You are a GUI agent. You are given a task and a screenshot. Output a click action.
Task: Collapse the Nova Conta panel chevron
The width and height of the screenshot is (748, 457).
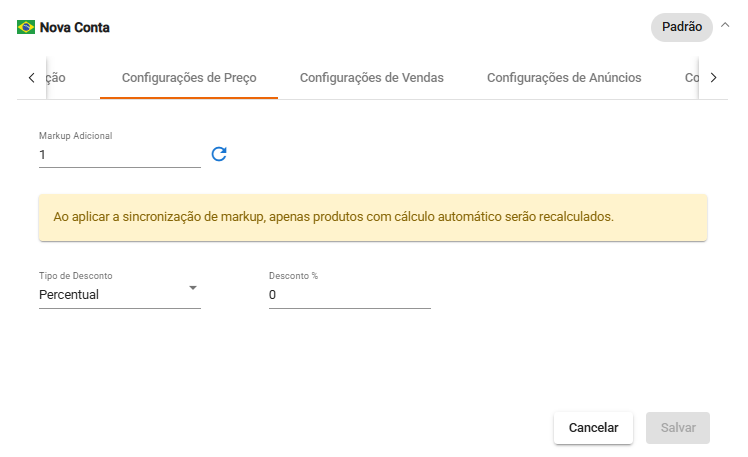pos(725,27)
